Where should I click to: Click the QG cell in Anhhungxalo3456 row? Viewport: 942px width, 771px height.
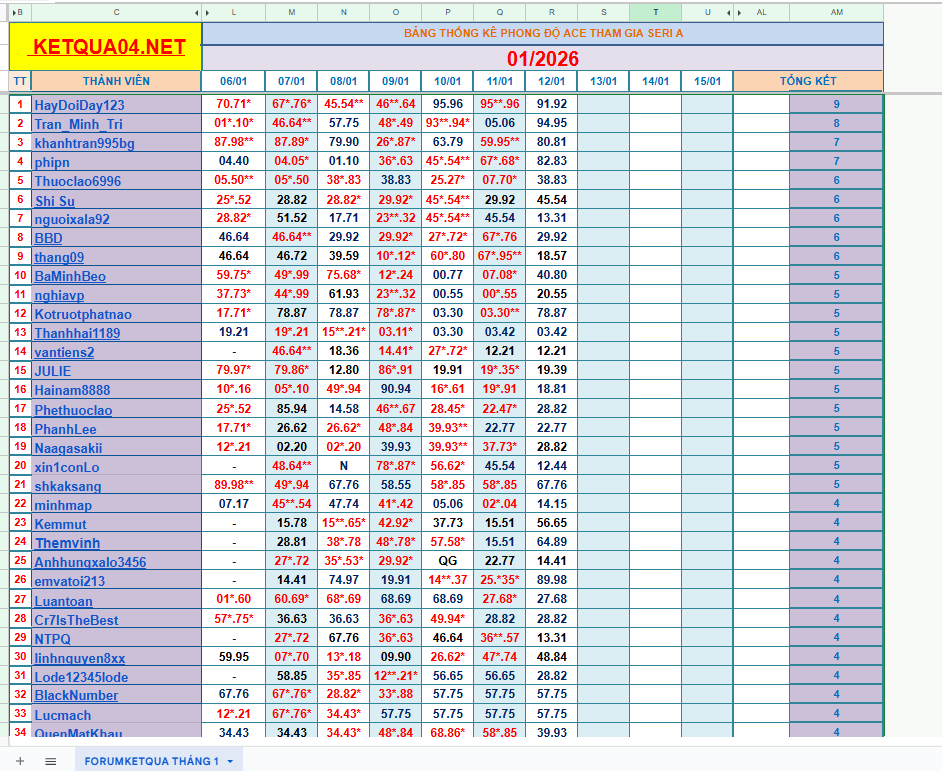click(448, 561)
